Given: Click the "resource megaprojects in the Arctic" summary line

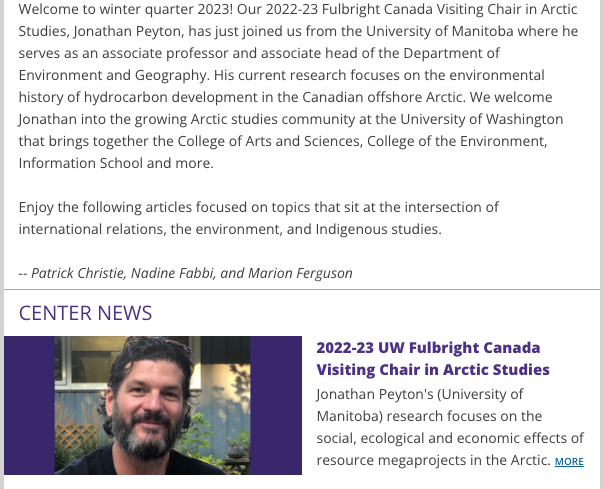Looking at the screenshot, I should pyautogui.click(x=433, y=460).
